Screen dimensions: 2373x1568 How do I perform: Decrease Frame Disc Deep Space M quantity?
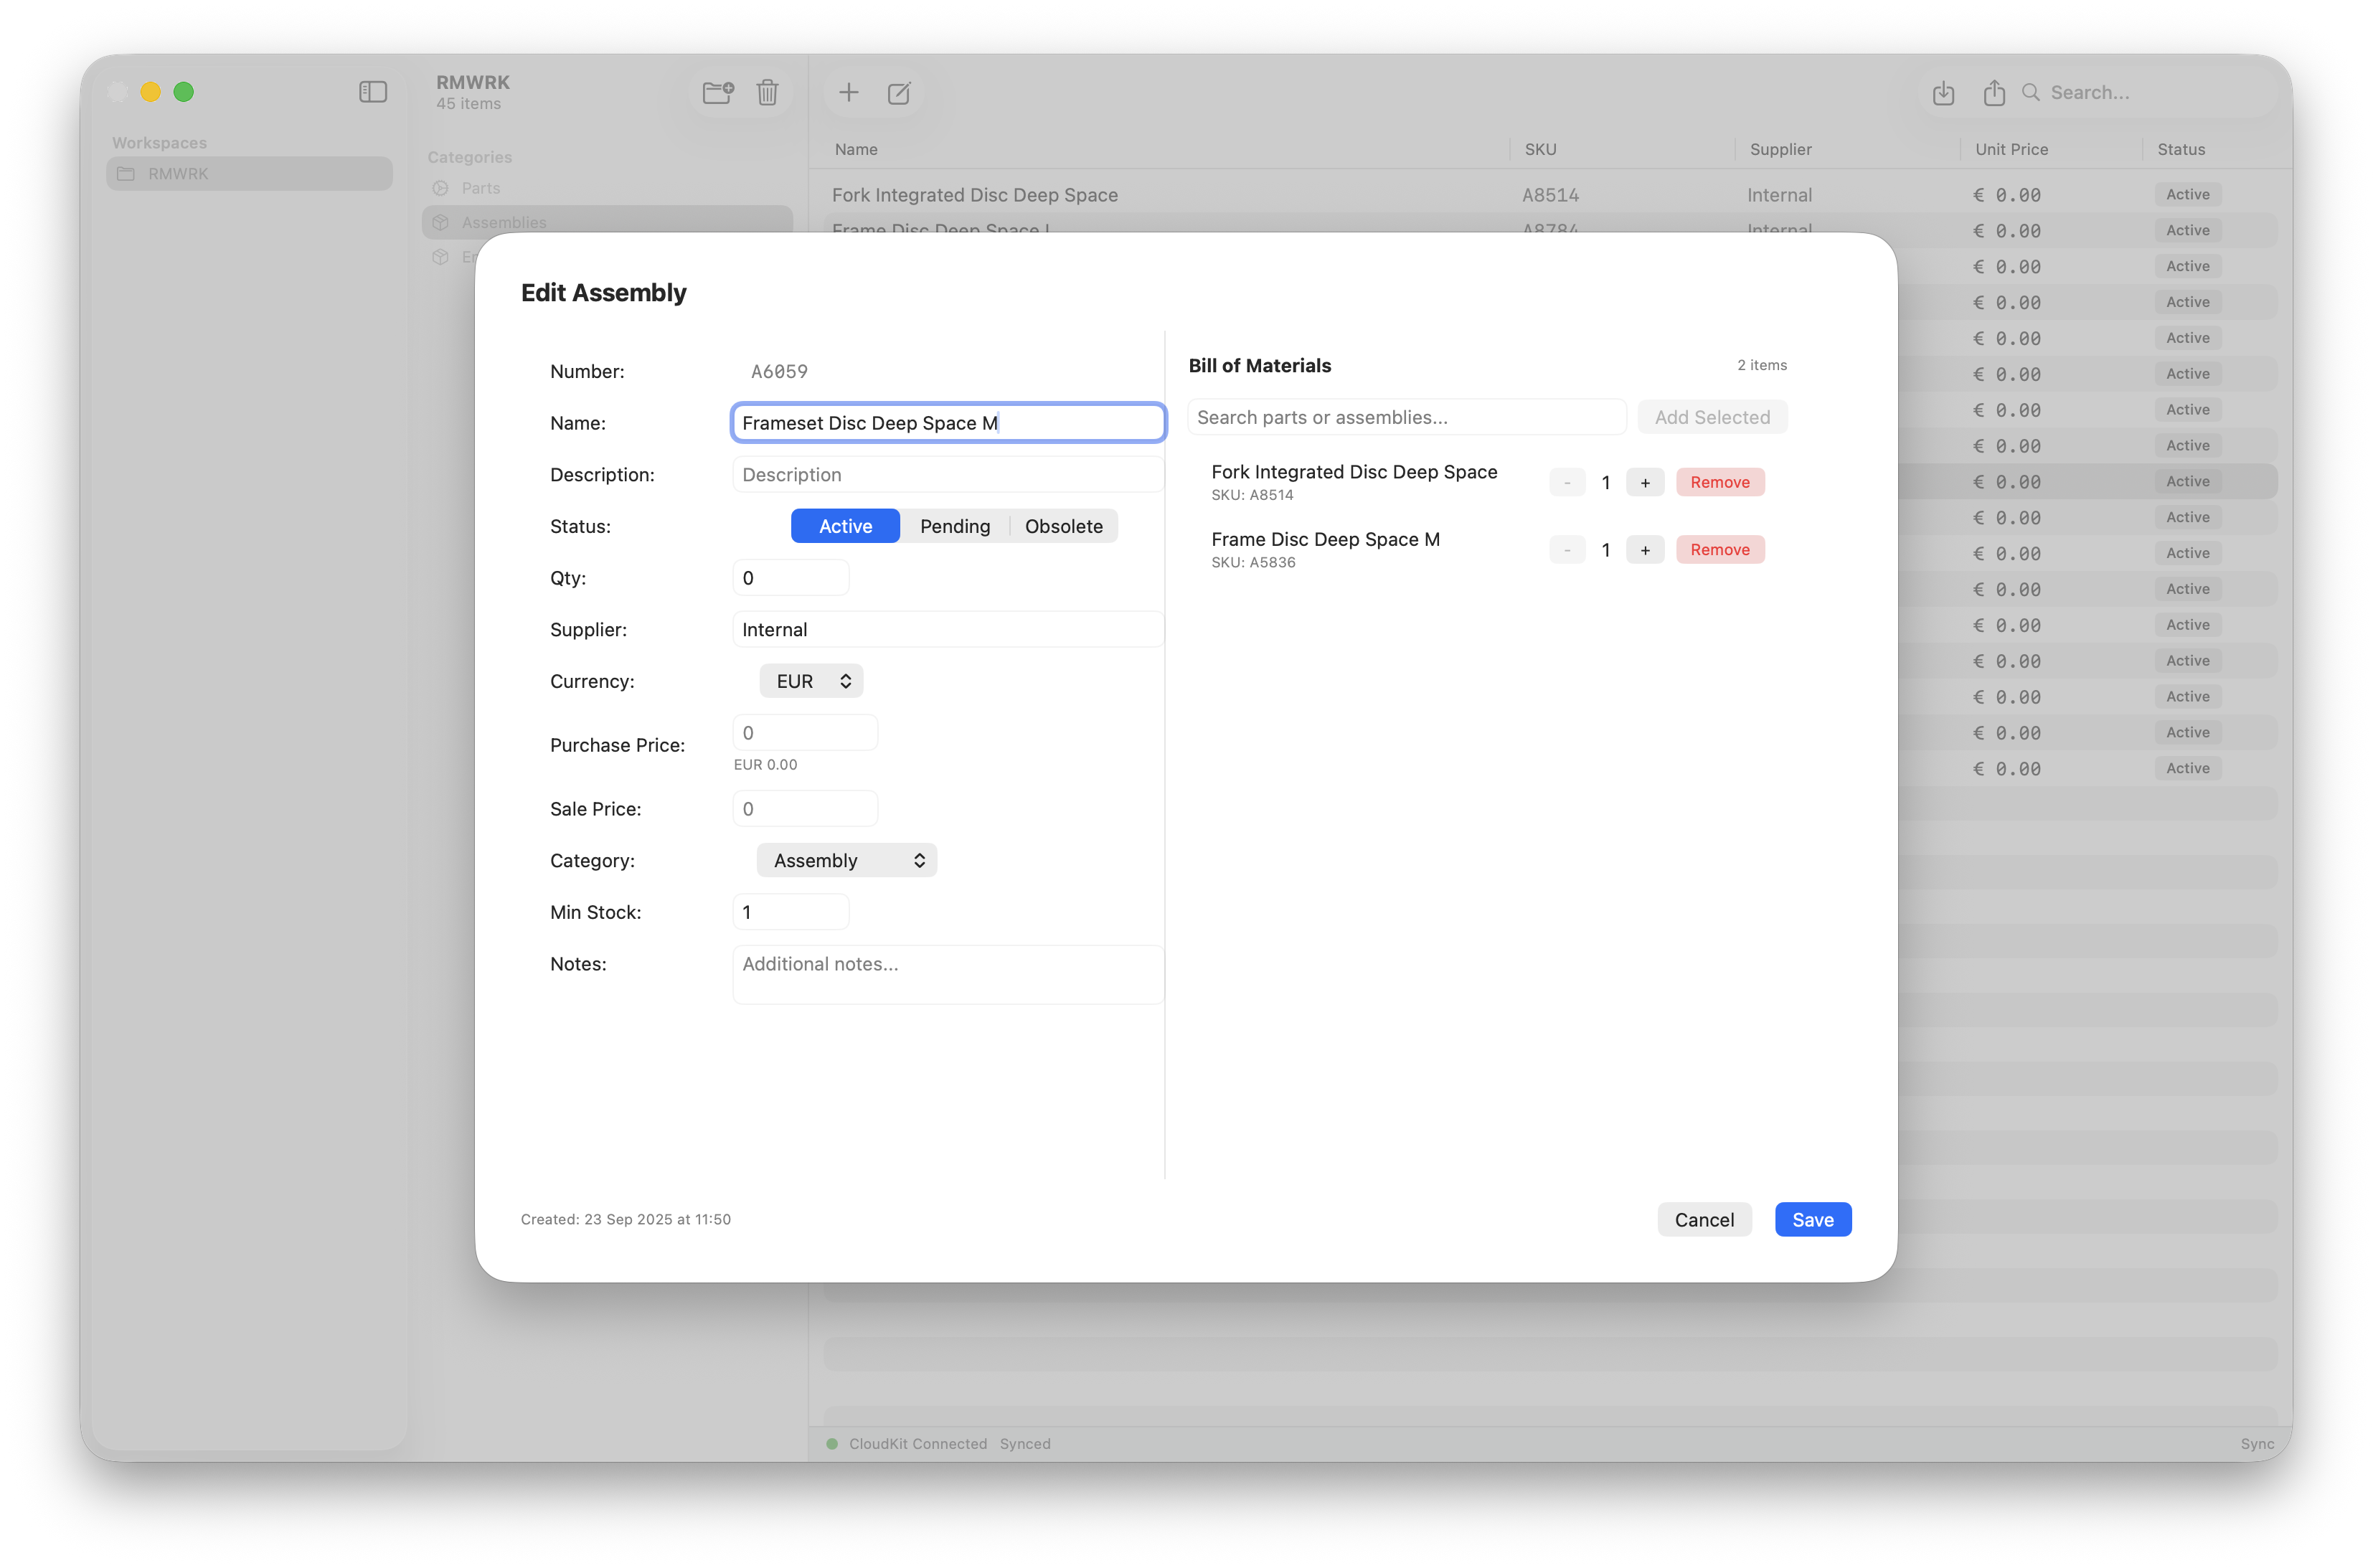coord(1566,550)
